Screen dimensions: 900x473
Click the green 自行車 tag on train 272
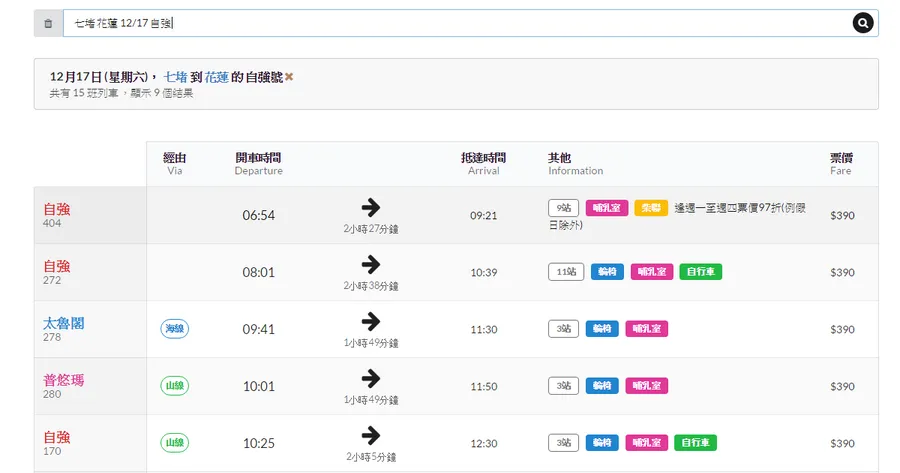pyautogui.click(x=700, y=272)
